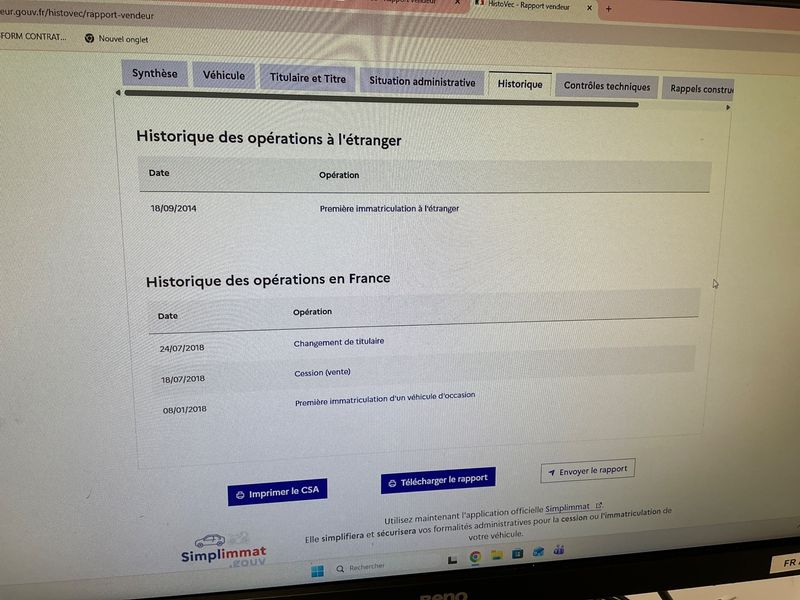Image resolution: width=800 pixels, height=600 pixels.
Task: Open the Windows Start menu
Action: point(317,570)
